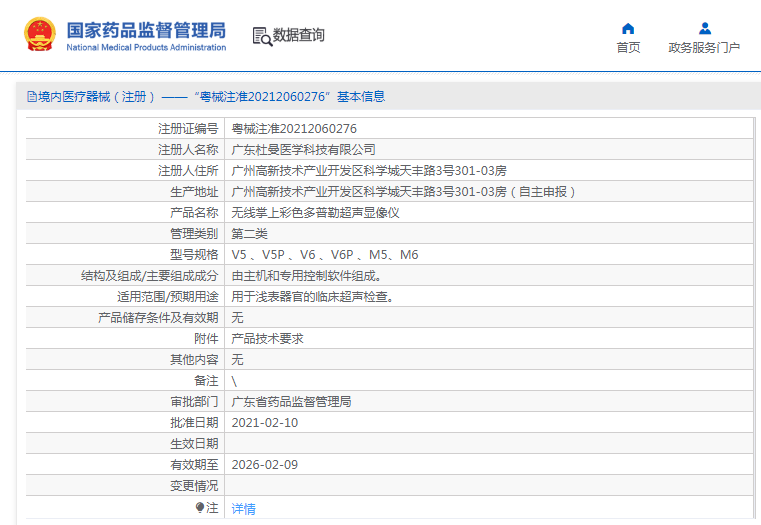Open the 详情 link
The image size is (761, 525).
(244, 509)
